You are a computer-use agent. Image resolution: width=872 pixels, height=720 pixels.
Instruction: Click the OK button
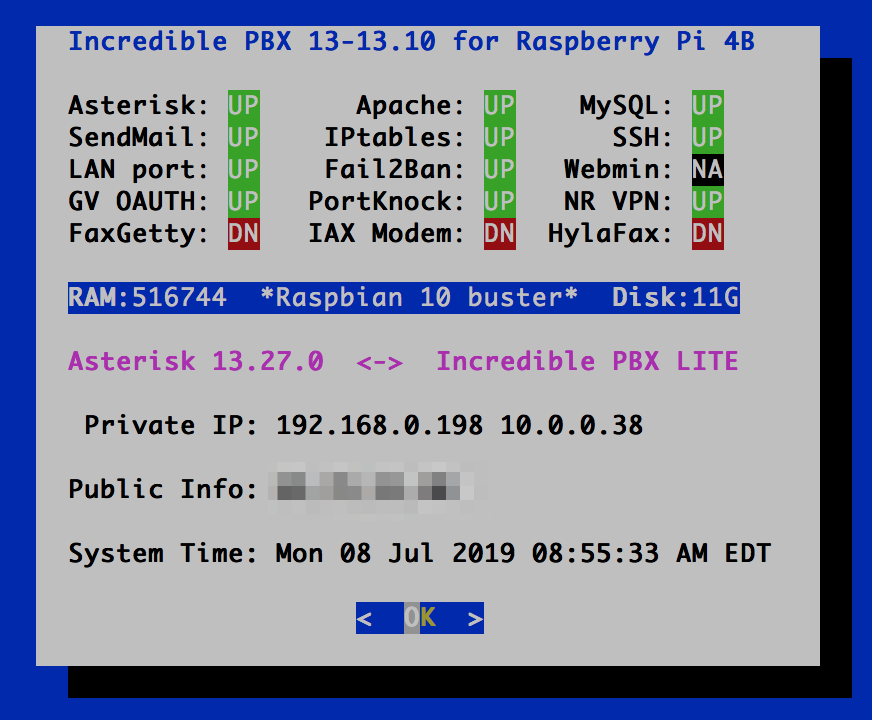[x=420, y=618]
